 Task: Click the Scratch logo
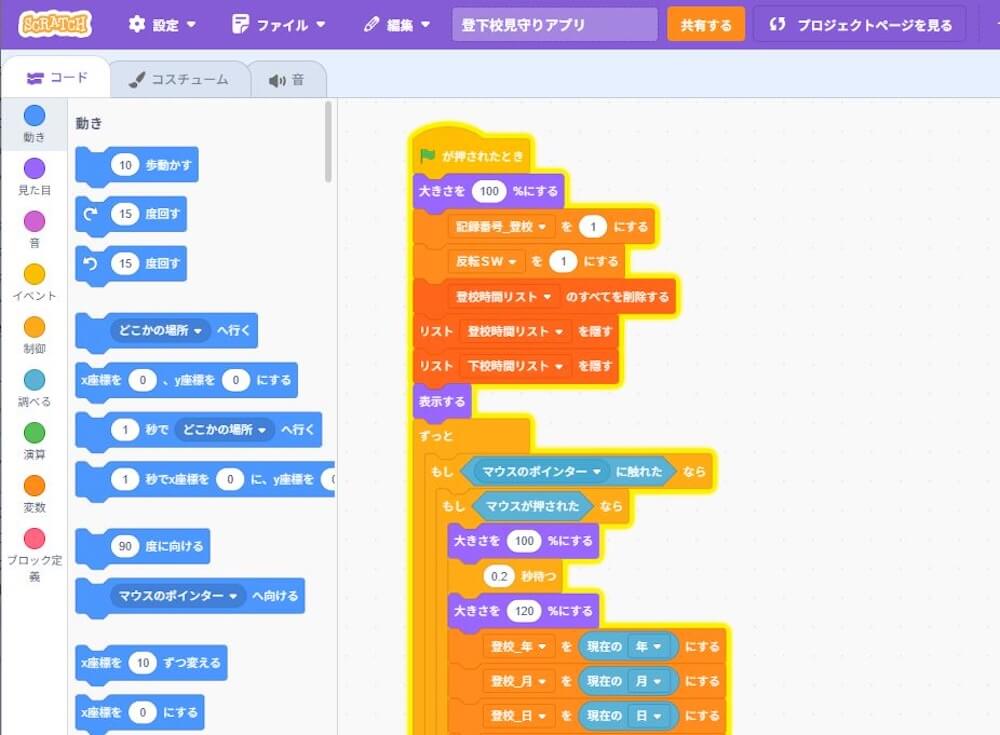click(x=55, y=24)
